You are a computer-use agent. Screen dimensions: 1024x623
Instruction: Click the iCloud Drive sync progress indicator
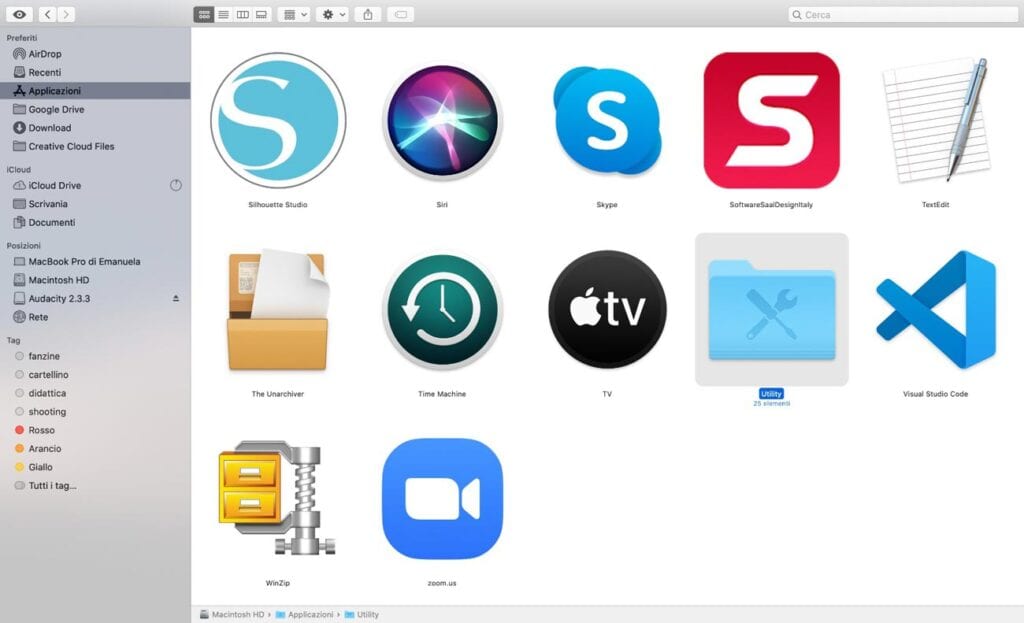[x=176, y=185]
